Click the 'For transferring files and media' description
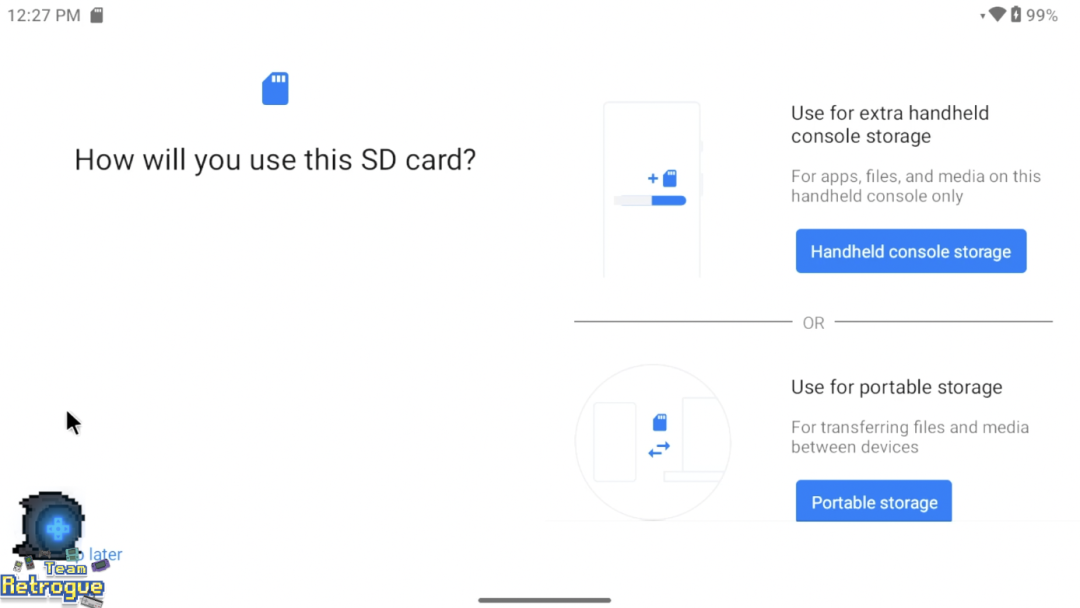The image size is (1080, 608). click(x=909, y=437)
